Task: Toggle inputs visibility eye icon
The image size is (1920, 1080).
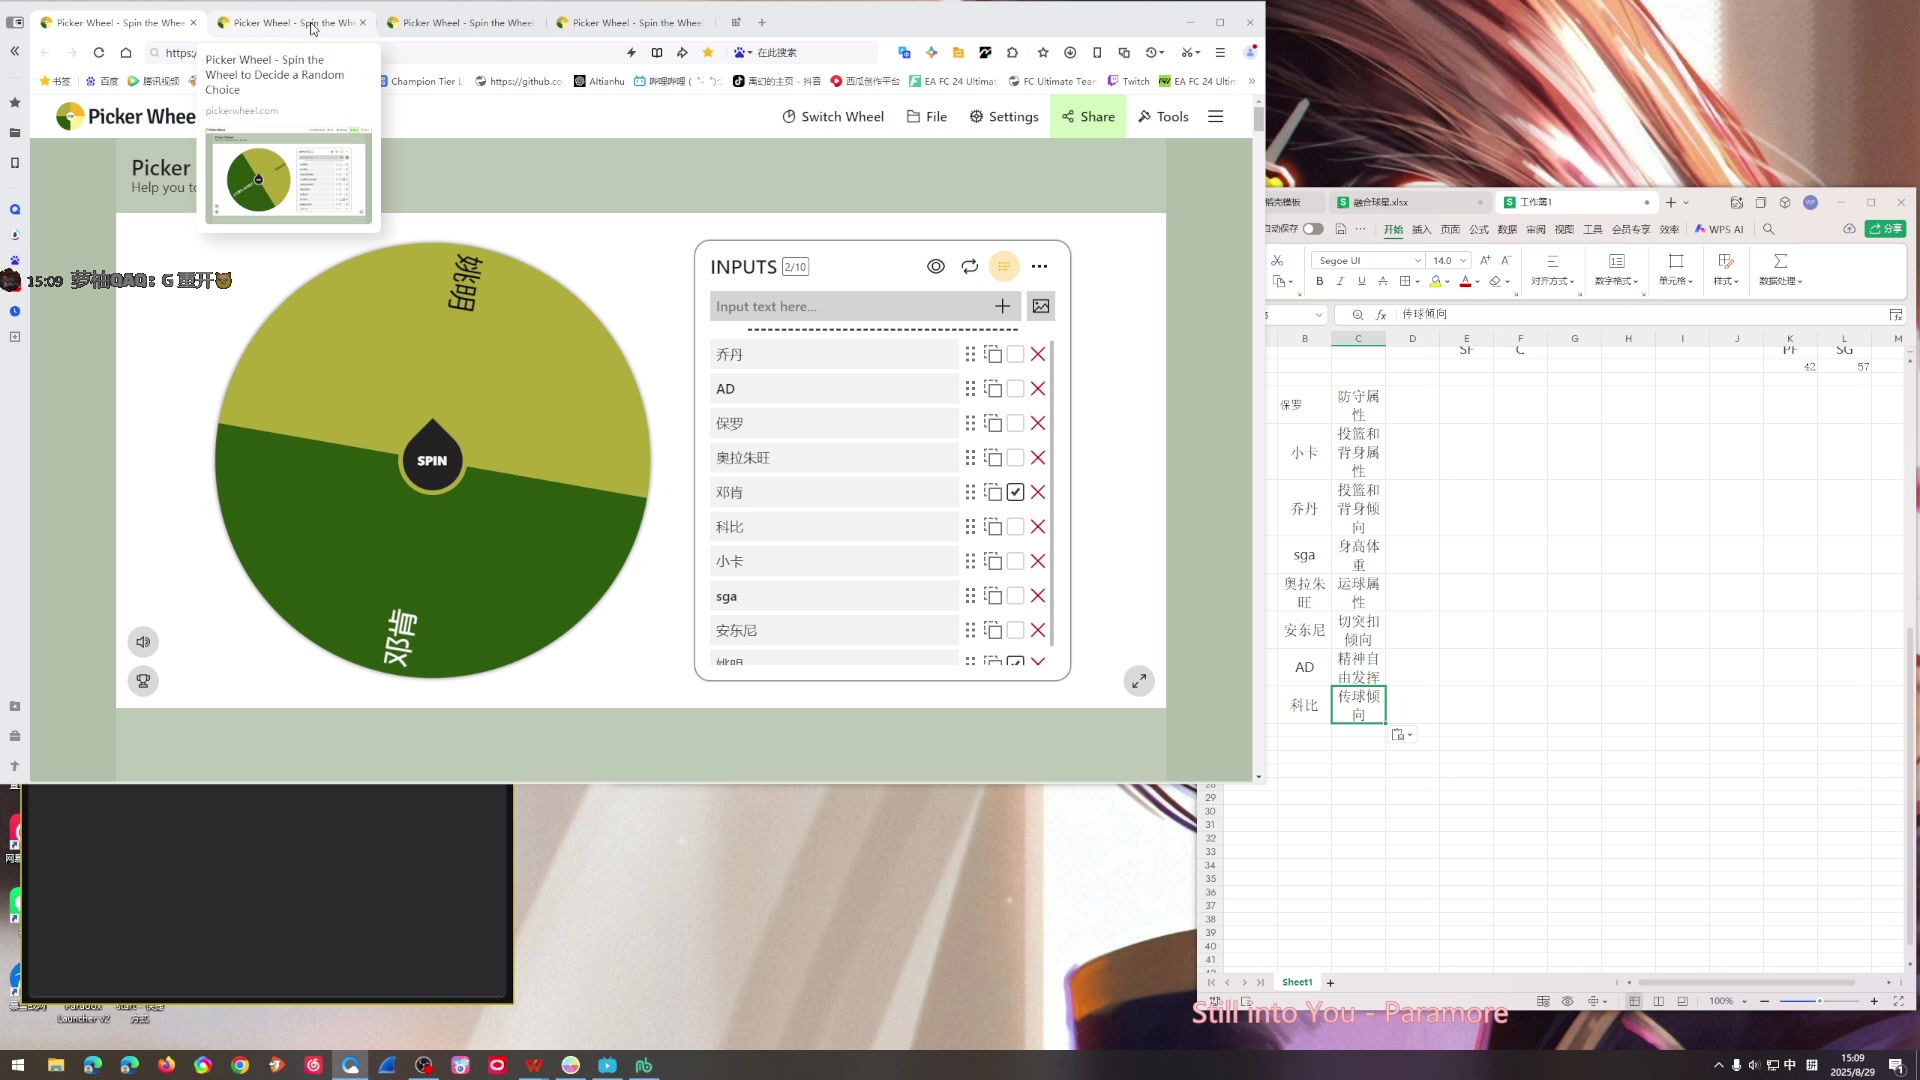Action: click(x=936, y=266)
